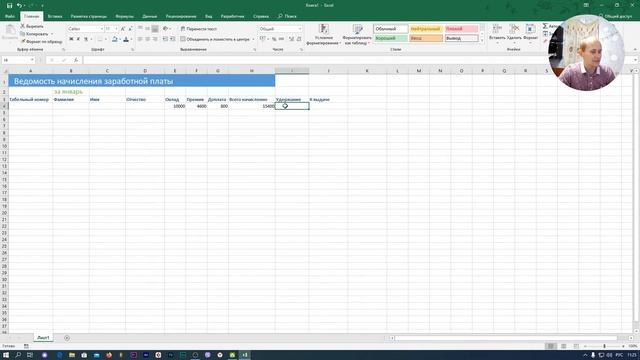Select the Лист1 sheet tab
Viewport: 640px width, 360px height.
point(43,338)
